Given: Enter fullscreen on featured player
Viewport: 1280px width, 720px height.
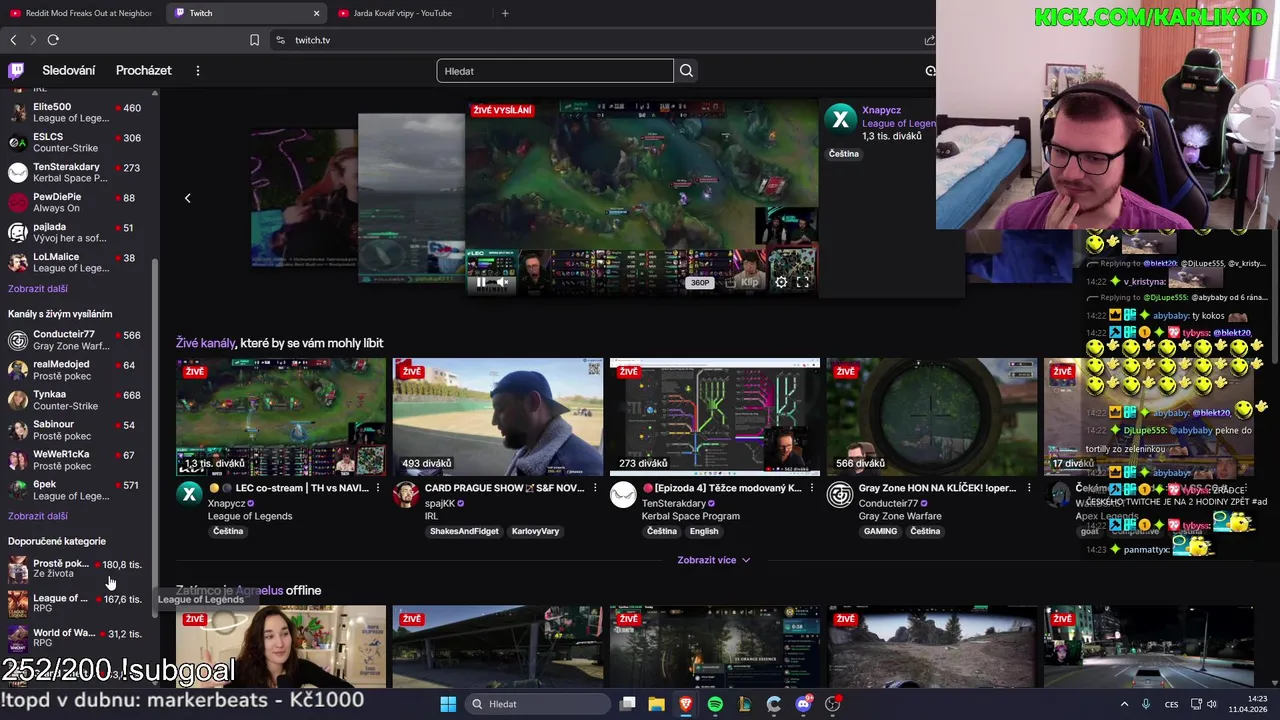Looking at the screenshot, I should pos(802,283).
